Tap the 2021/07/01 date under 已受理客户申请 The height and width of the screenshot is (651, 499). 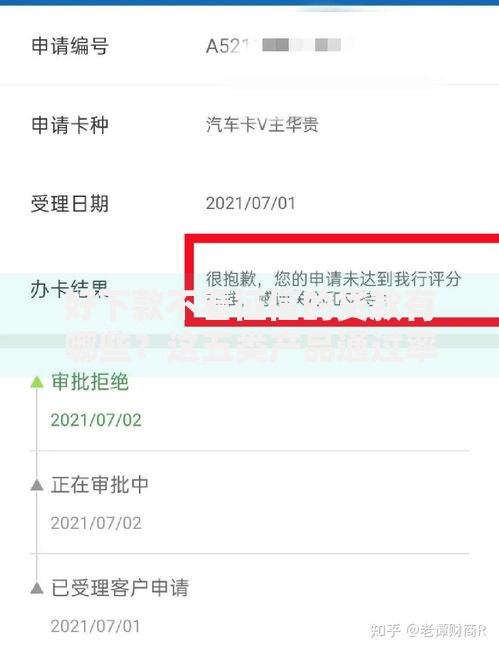point(95,626)
